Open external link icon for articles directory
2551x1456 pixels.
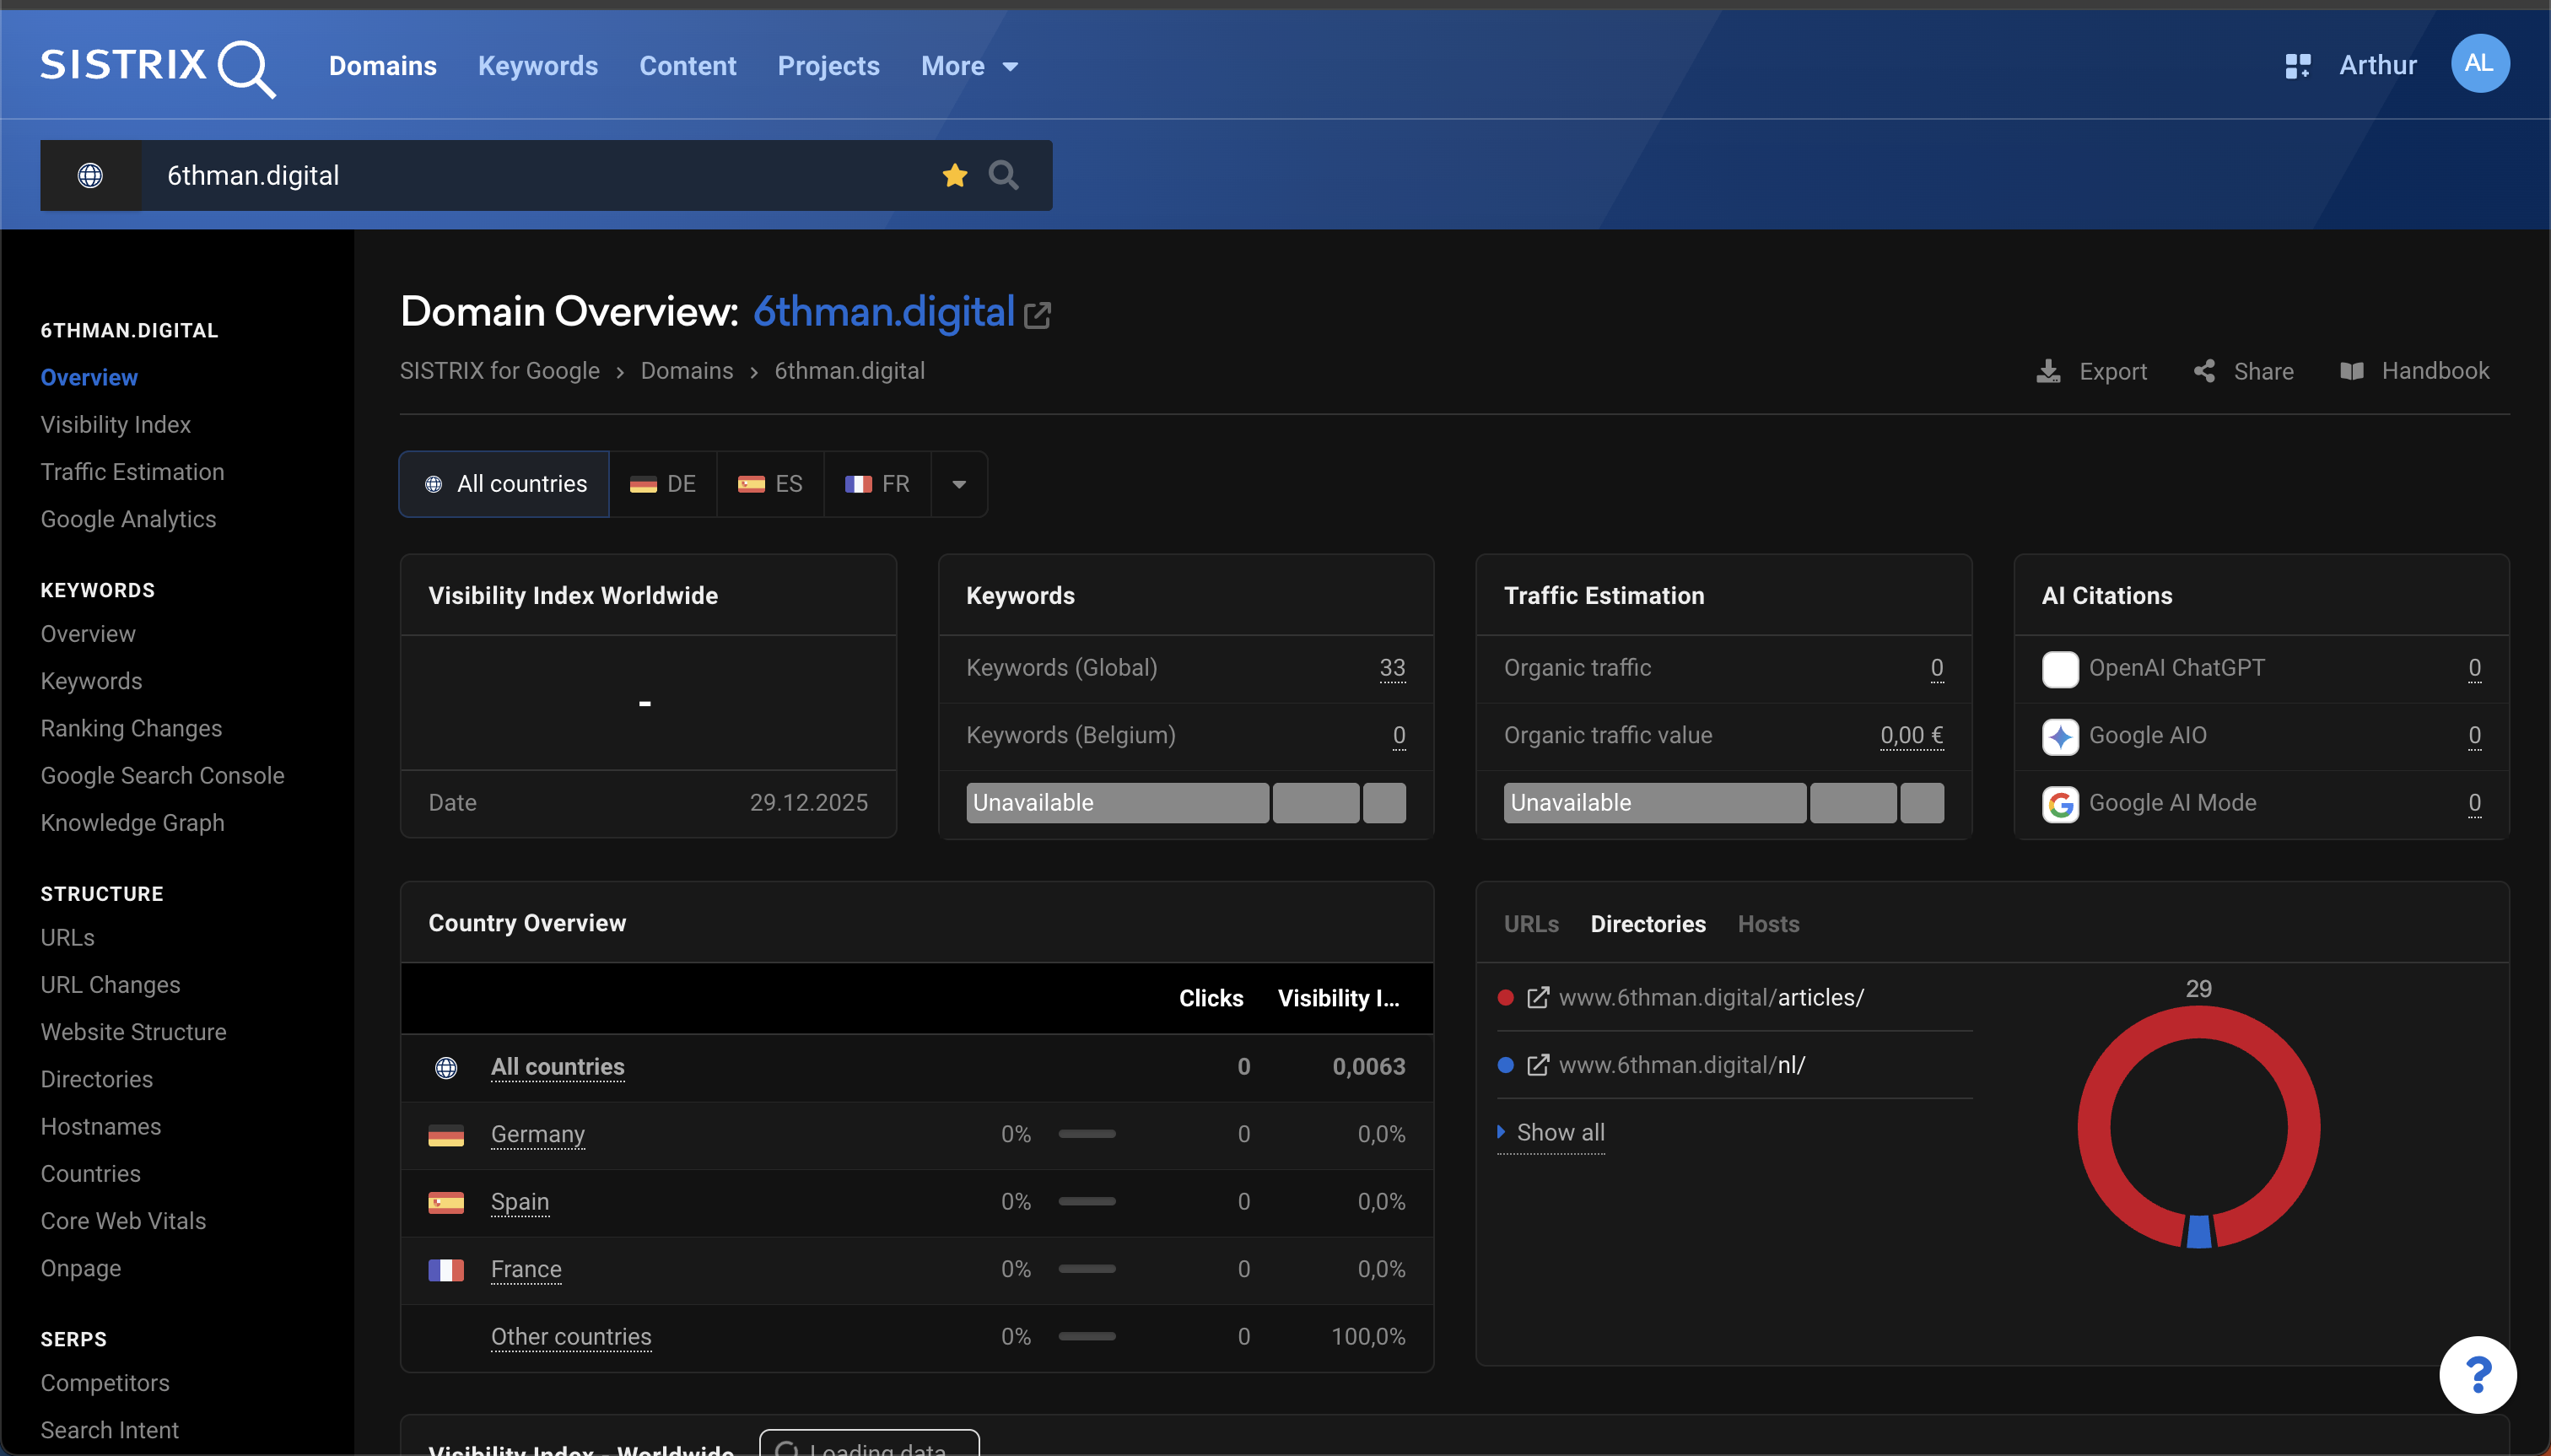(x=1538, y=997)
